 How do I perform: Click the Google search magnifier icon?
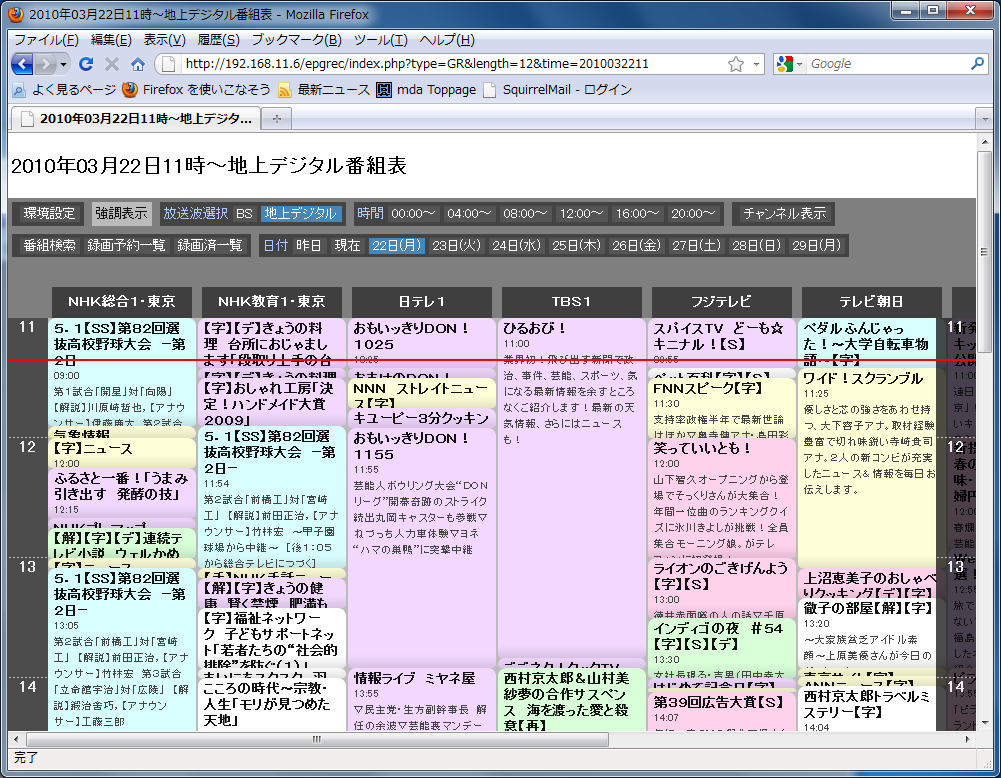(x=977, y=64)
